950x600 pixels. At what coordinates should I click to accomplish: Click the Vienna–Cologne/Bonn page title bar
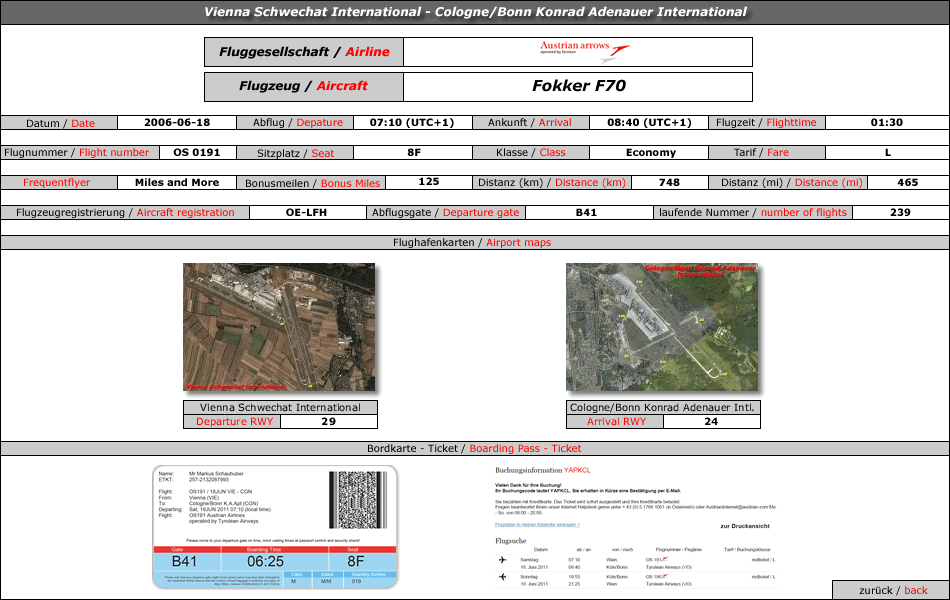475,12
